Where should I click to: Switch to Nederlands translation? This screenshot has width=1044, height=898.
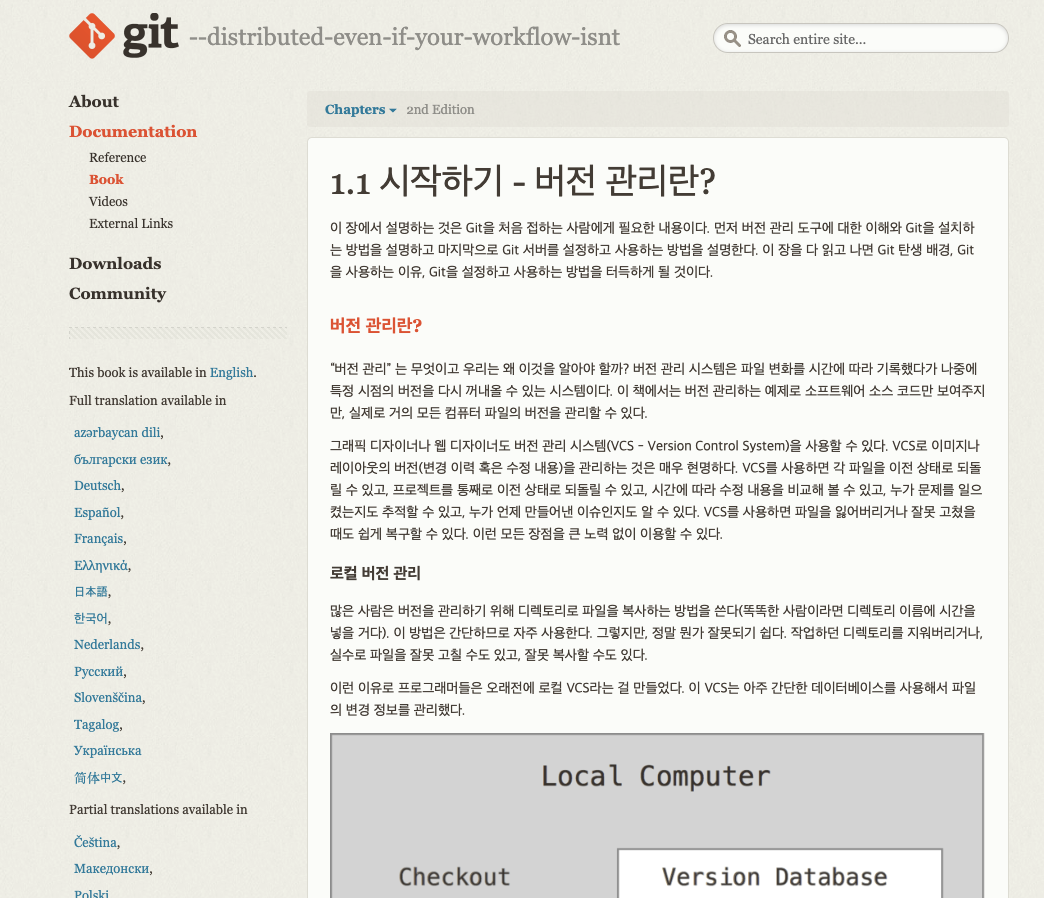(107, 644)
